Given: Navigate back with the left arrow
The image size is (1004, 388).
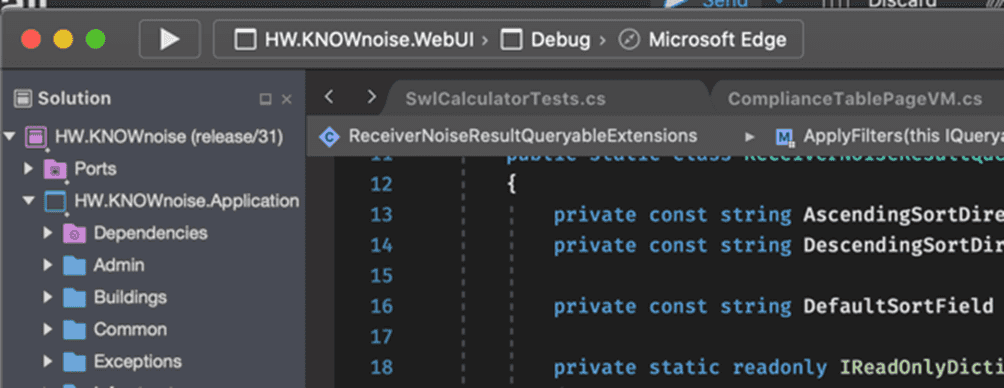Looking at the screenshot, I should pyautogui.click(x=329, y=97).
